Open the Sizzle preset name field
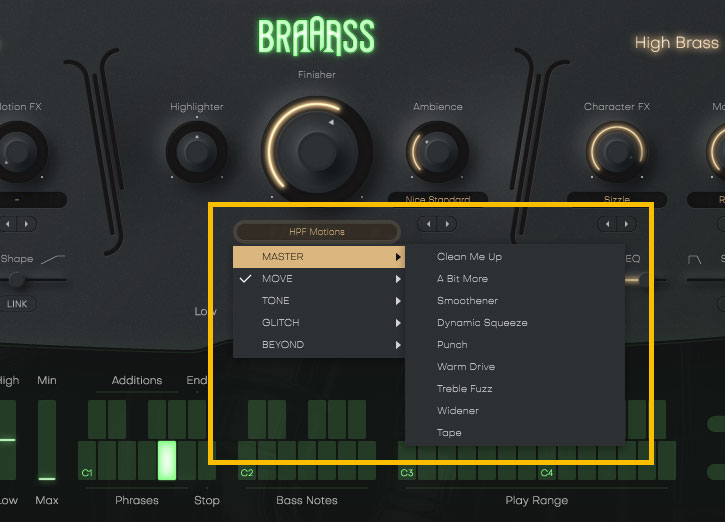 [x=616, y=199]
